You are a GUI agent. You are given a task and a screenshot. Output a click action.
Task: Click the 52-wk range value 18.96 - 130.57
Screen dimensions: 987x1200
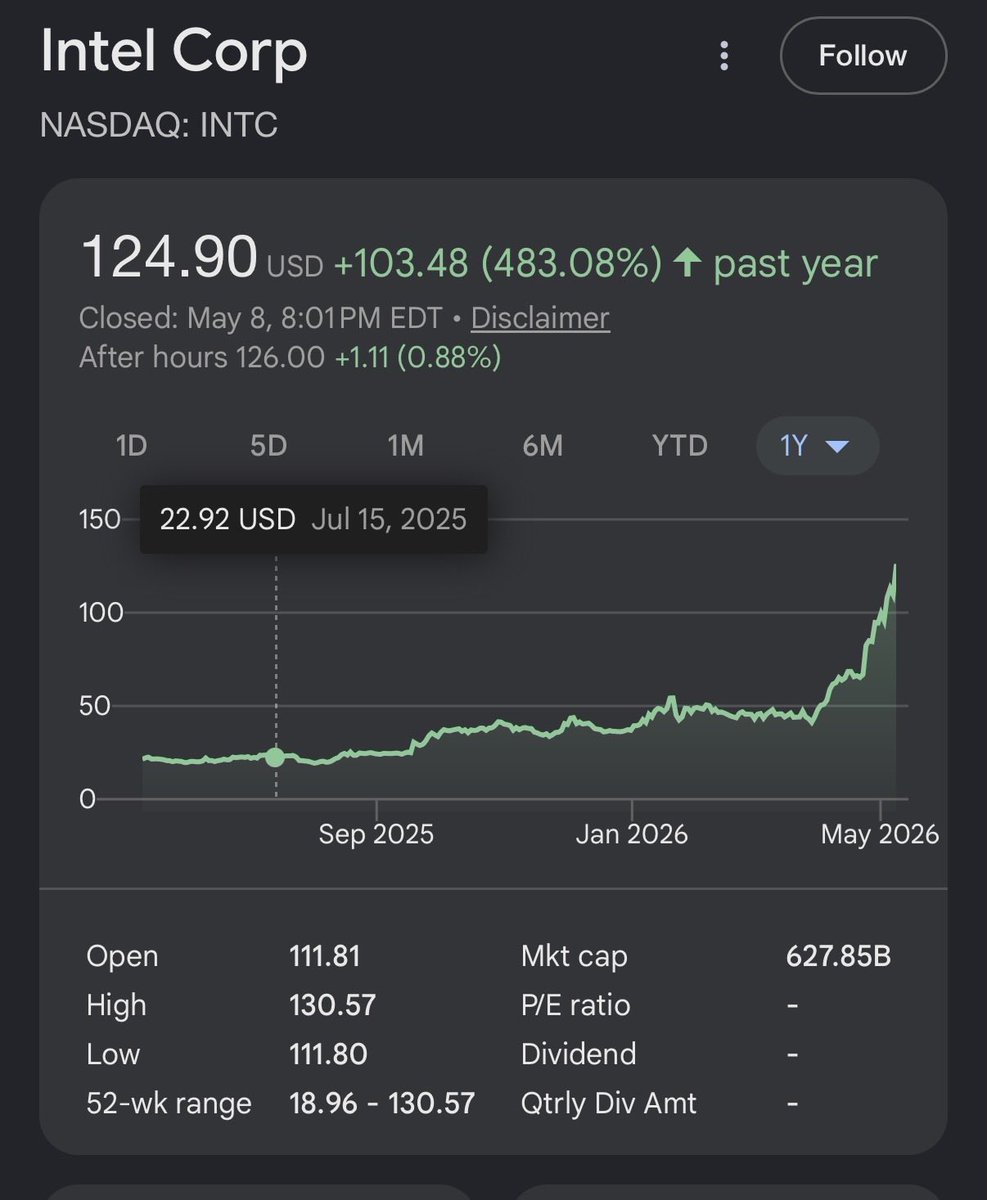(x=382, y=1104)
